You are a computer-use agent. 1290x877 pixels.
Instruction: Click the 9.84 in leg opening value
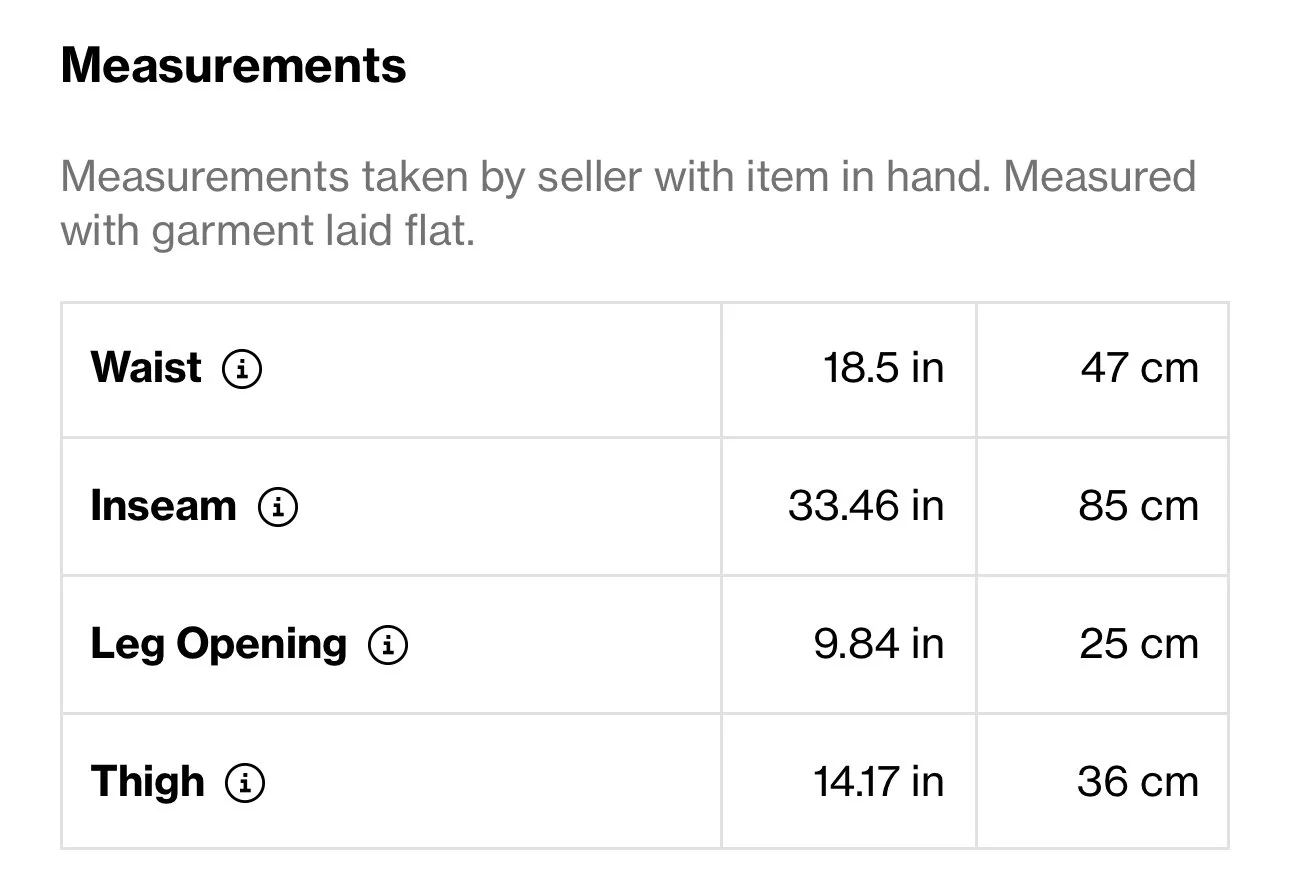879,644
